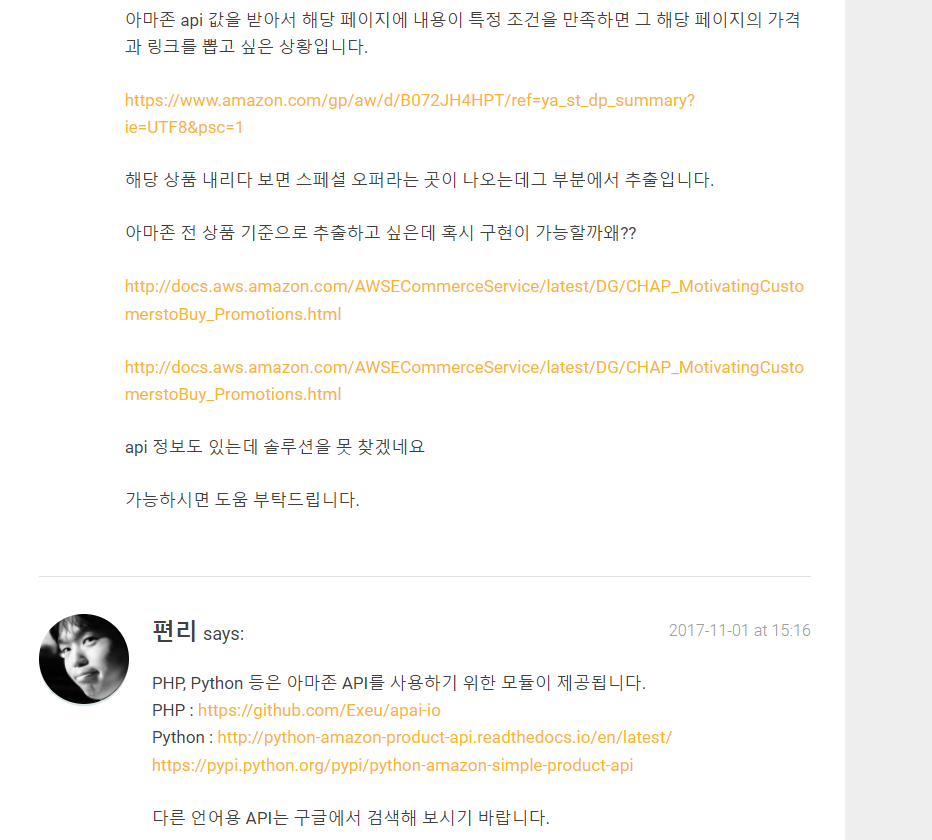Open the github.com/Exeu/apai-io link
Screen dimensions: 932x840
(x=319, y=710)
